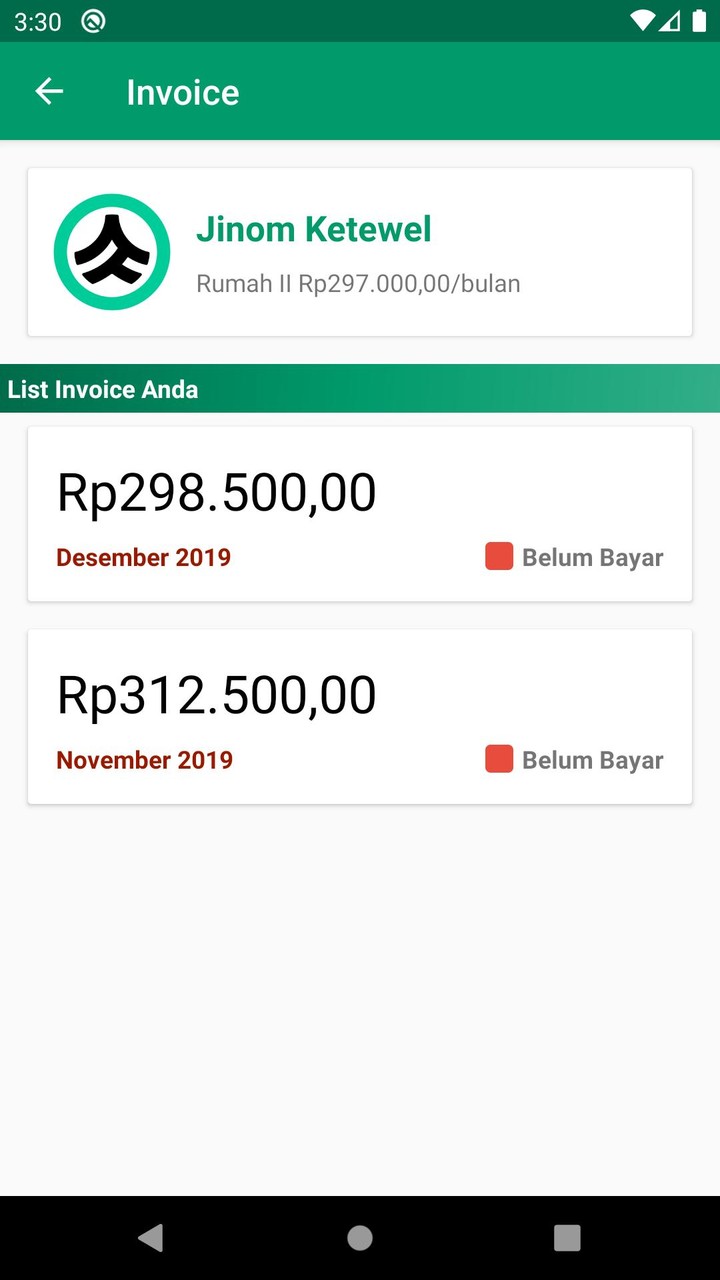Tap the Invoice page title
The height and width of the screenshot is (1280, 720).
[183, 92]
